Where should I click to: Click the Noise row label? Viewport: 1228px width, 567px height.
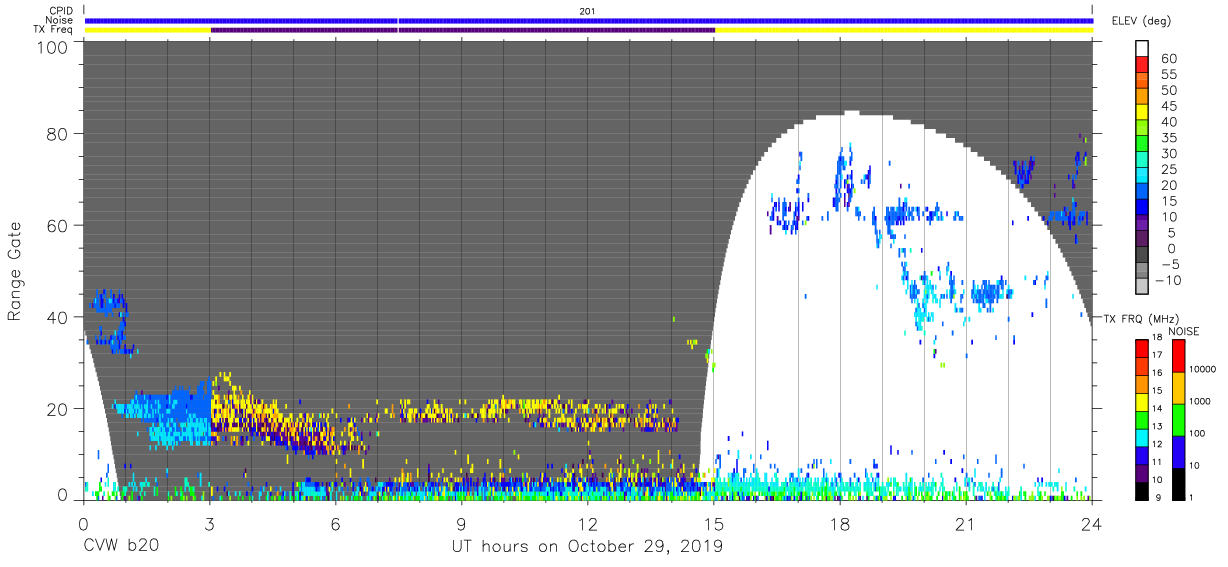pyautogui.click(x=60, y=20)
